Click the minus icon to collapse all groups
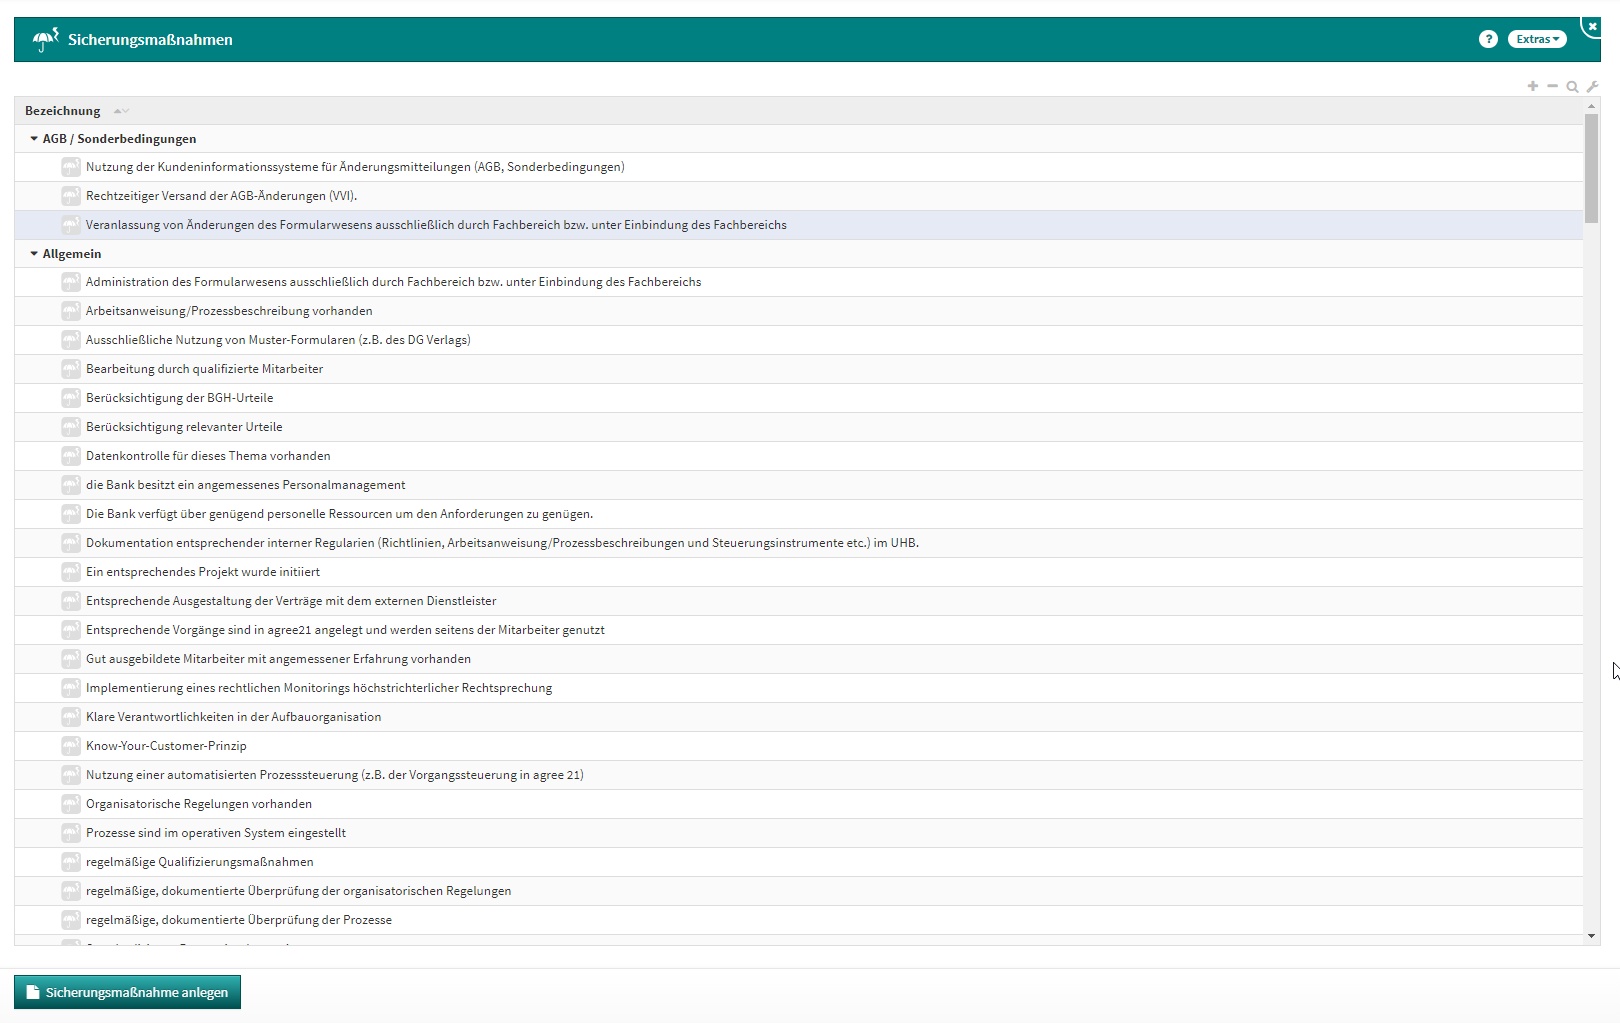 pyautogui.click(x=1552, y=86)
